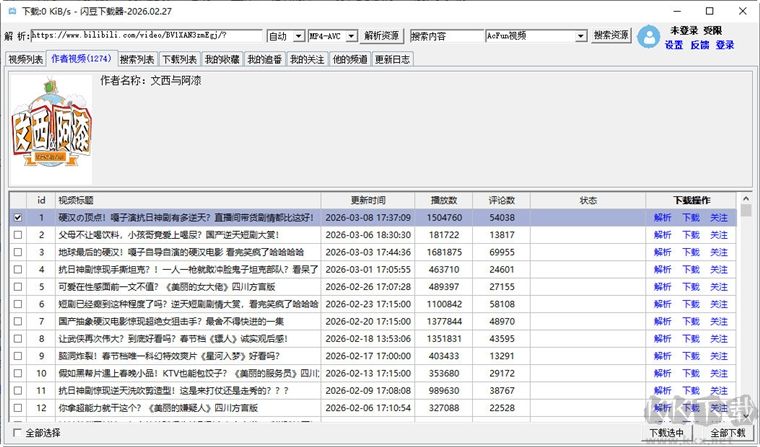Open the MP4-AVC format dropdown
Viewport: 760px width, 447px height.
[x=352, y=36]
